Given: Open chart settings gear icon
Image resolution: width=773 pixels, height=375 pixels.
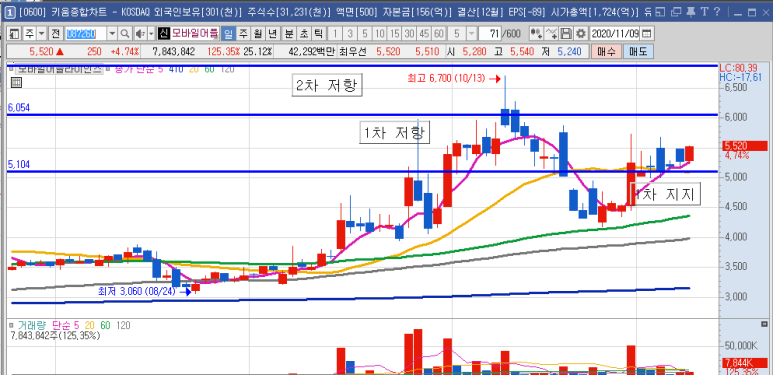Looking at the screenshot, I should coord(582,34).
